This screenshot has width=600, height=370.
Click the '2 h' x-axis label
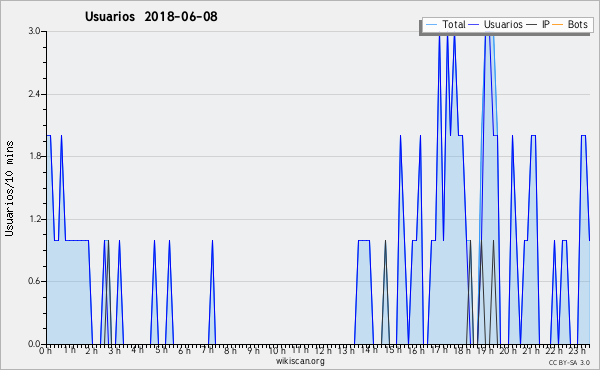click(x=91, y=351)
